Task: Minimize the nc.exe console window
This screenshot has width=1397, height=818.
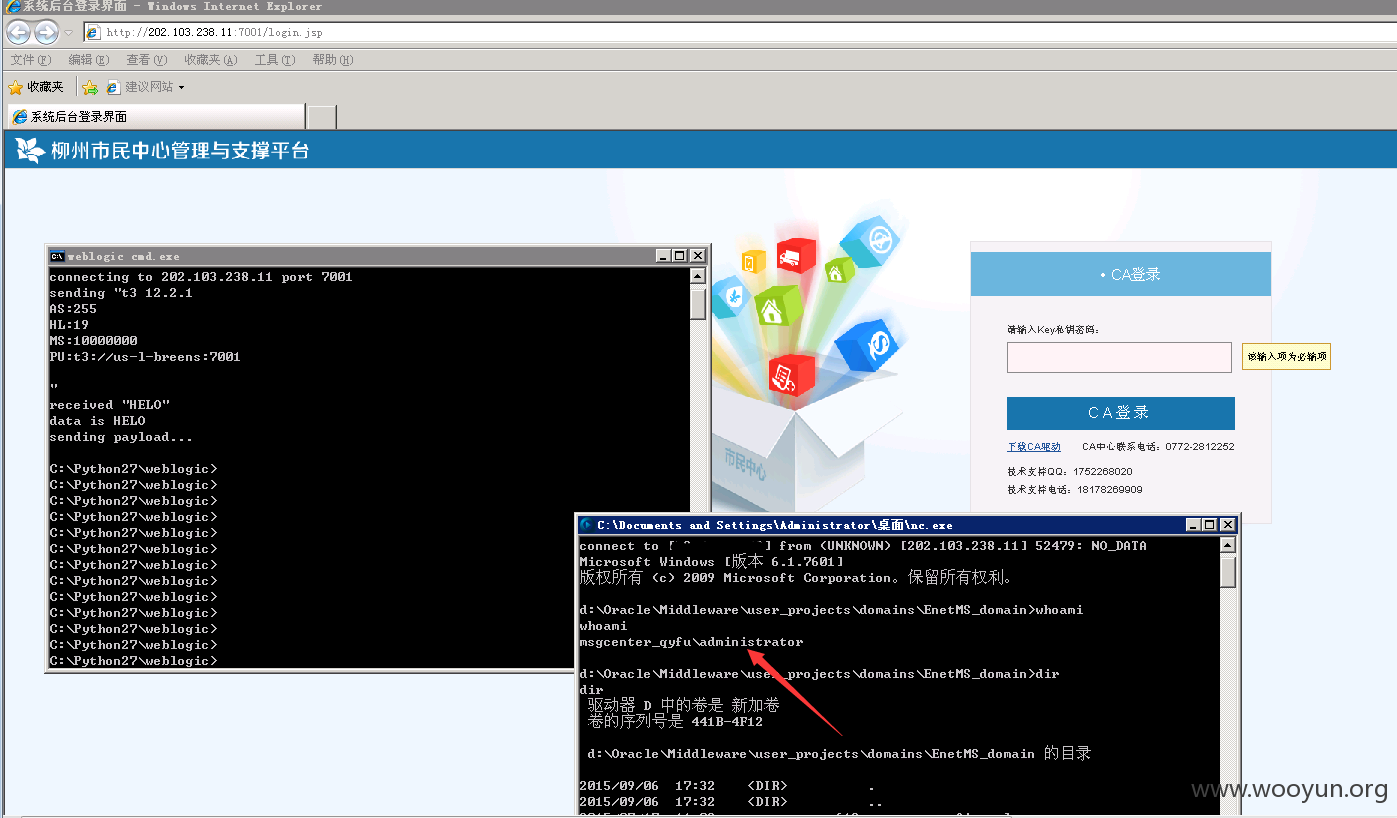Action: tap(1194, 524)
